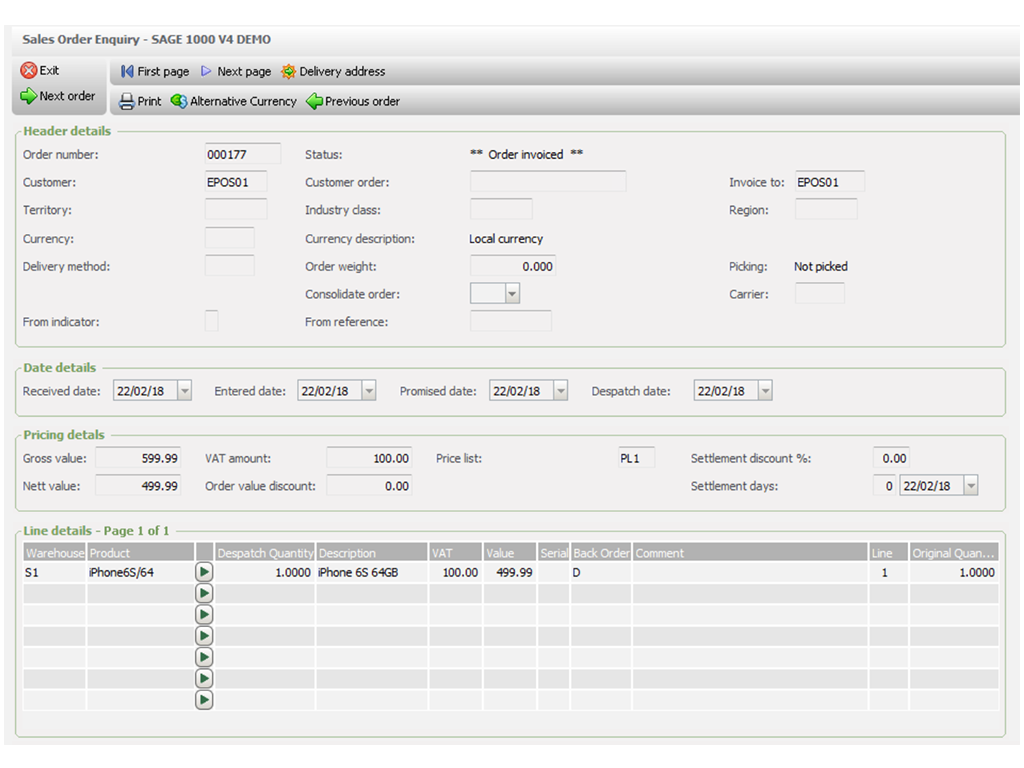
Task: Click the Industry class input field
Action: pos(501,209)
